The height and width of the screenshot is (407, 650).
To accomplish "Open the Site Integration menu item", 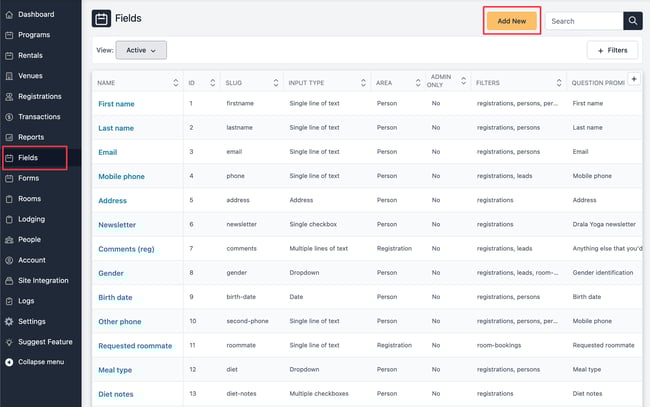I will pyautogui.click(x=43, y=281).
